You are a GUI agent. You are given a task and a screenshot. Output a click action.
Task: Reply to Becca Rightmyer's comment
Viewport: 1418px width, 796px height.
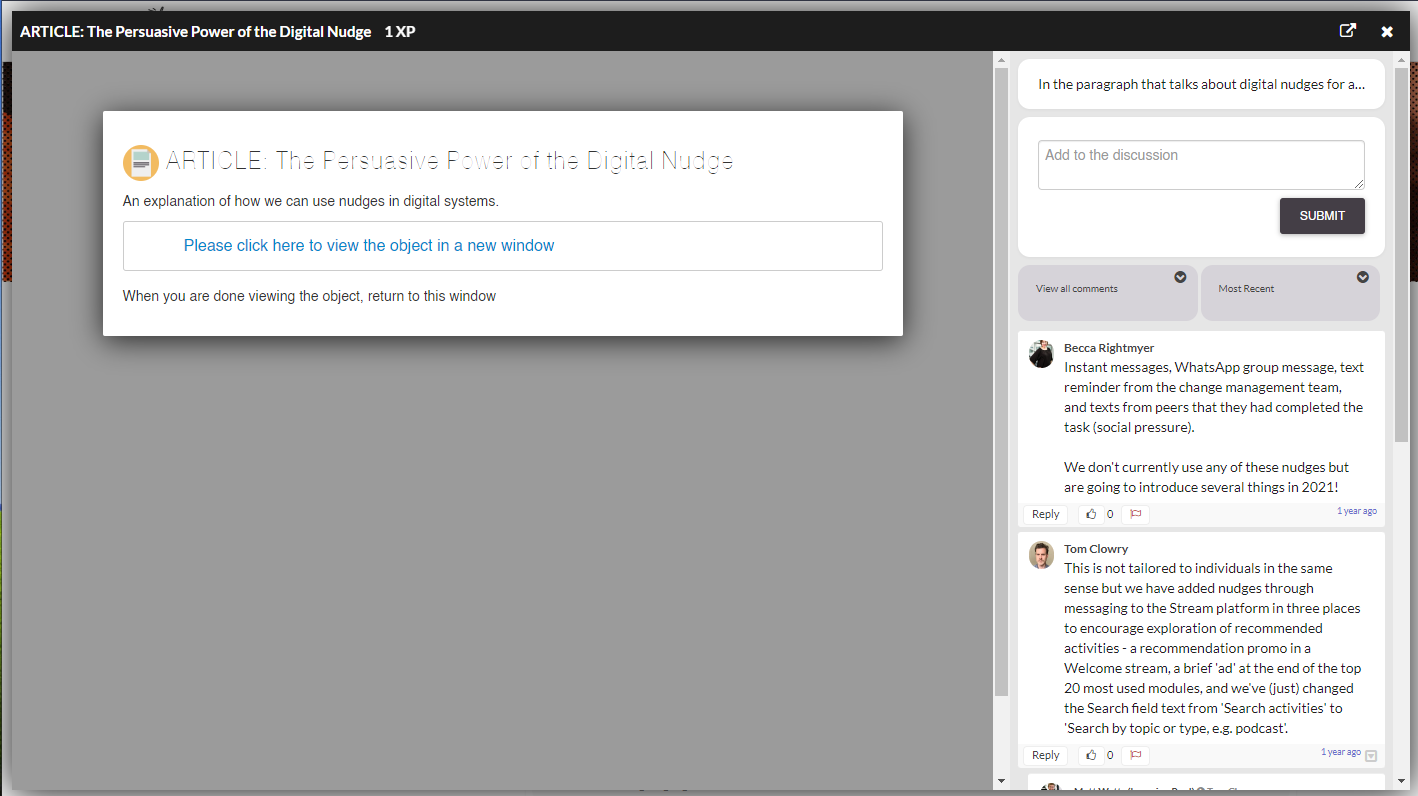[1045, 514]
